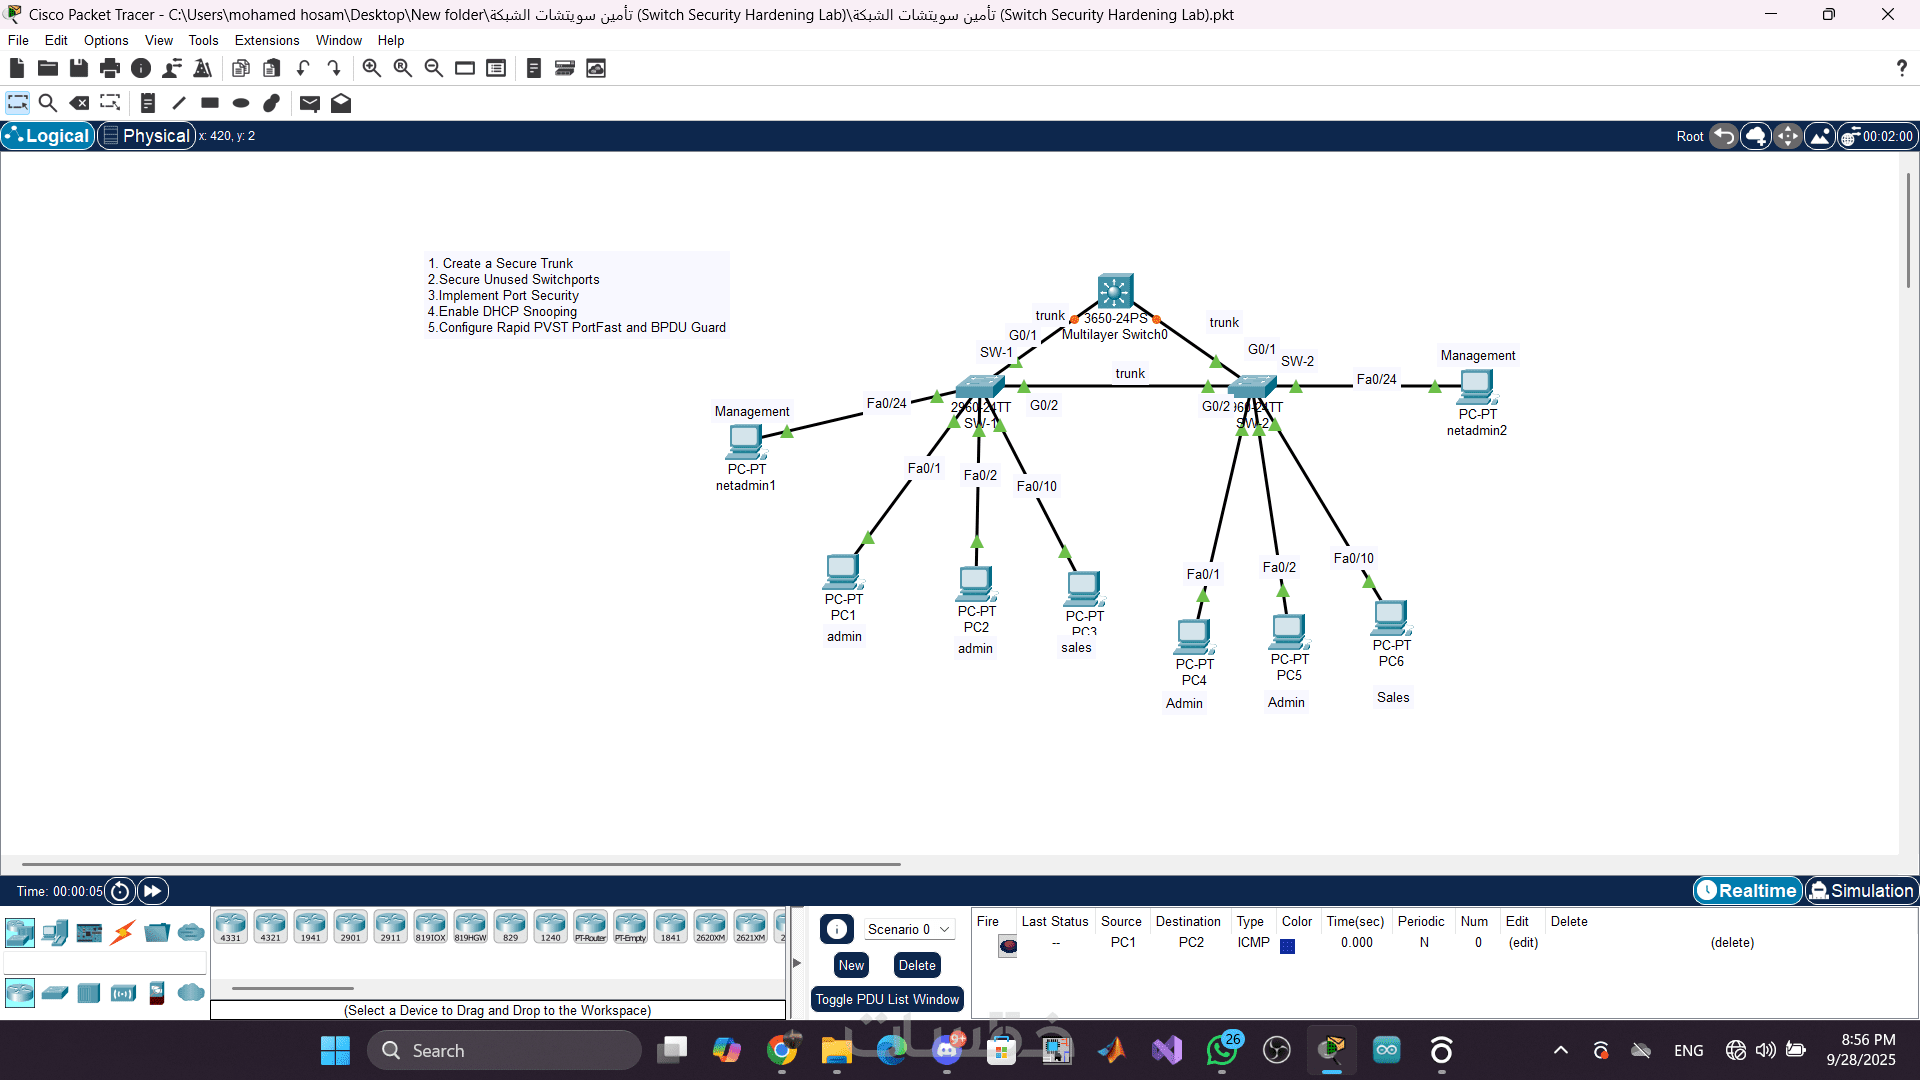
Task: Open Windows tray hidden icons chevron
Action: coord(1560,1050)
